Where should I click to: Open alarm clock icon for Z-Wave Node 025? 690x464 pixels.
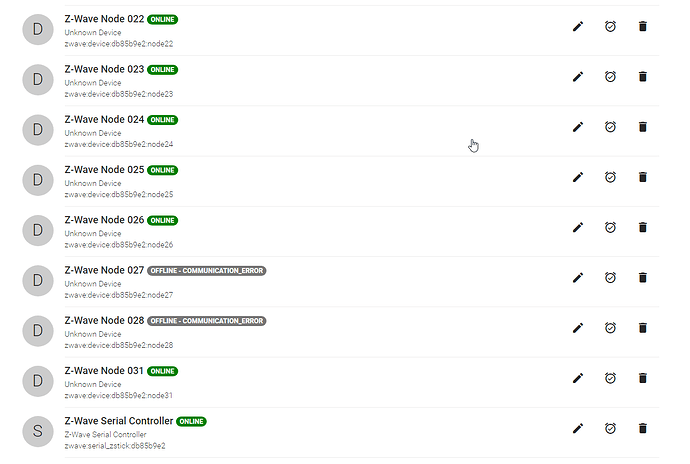pyautogui.click(x=610, y=177)
